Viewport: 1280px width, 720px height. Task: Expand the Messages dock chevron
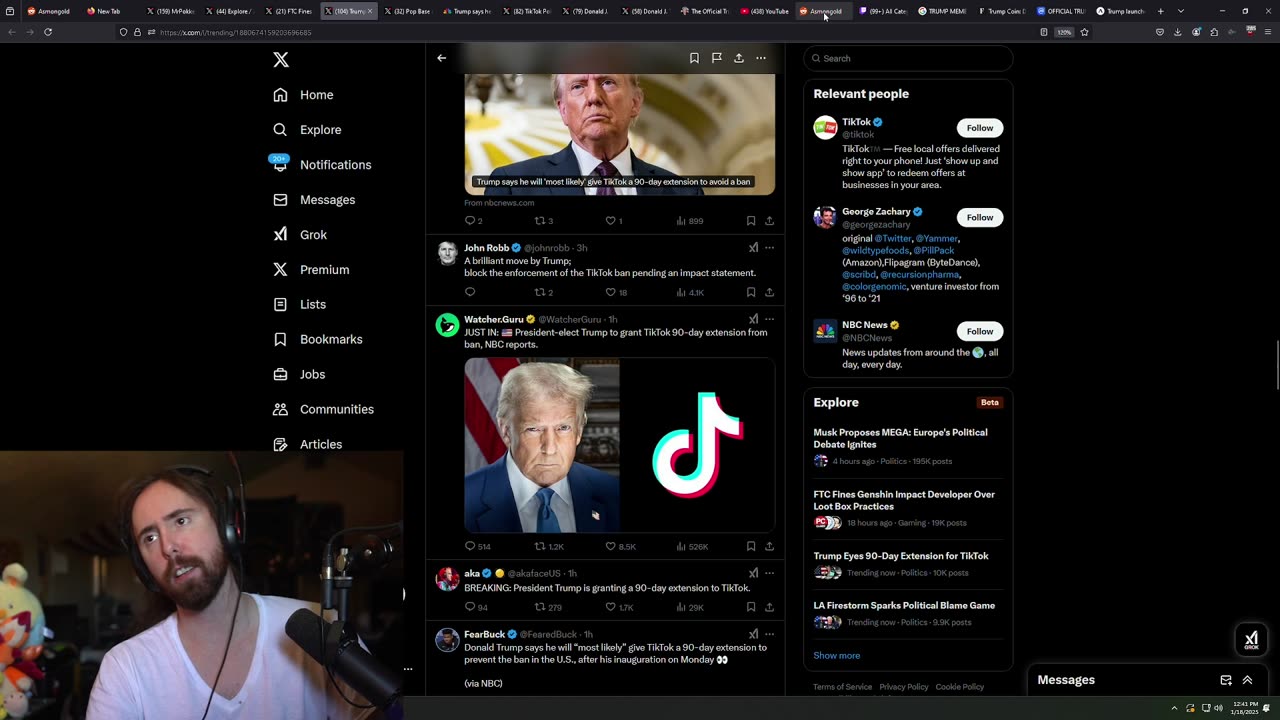[x=1248, y=680]
